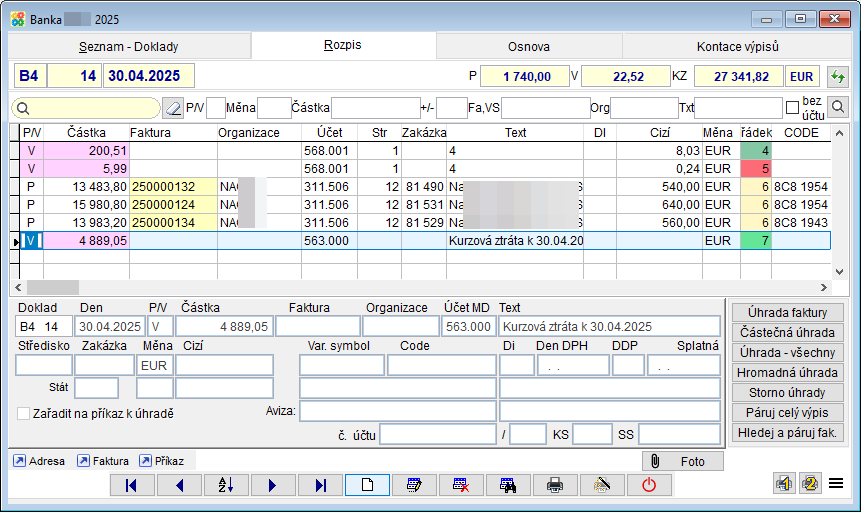Click the Měna filter field

tap(275, 108)
